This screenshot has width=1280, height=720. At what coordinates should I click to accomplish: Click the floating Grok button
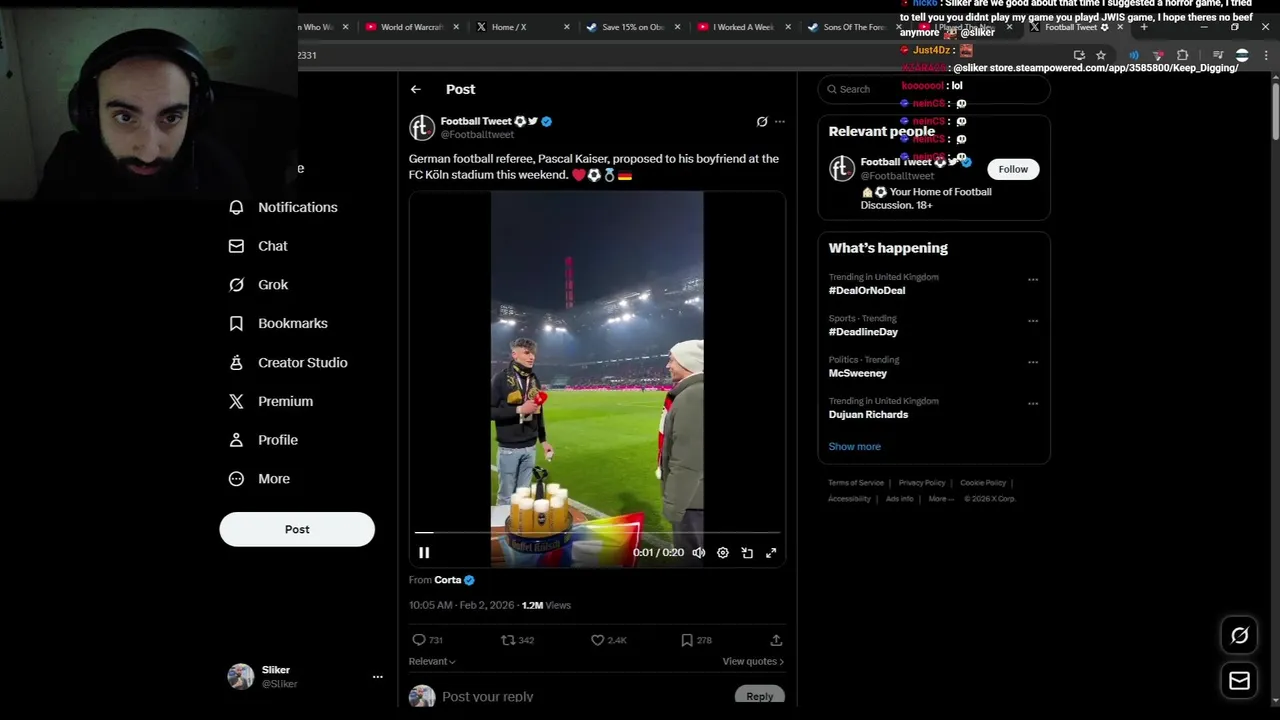pos(1239,635)
